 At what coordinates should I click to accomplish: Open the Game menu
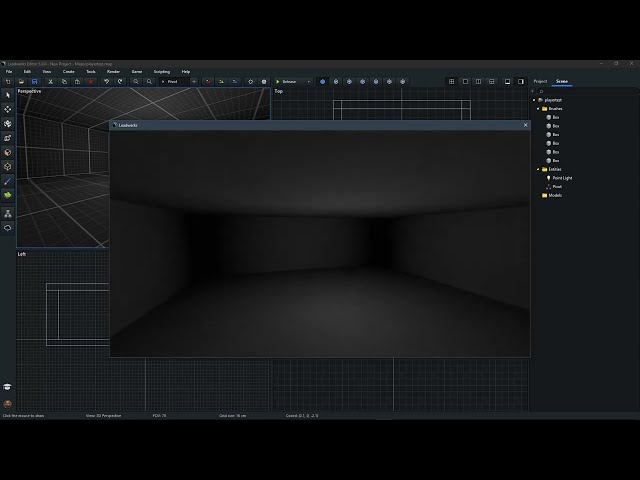coord(137,71)
